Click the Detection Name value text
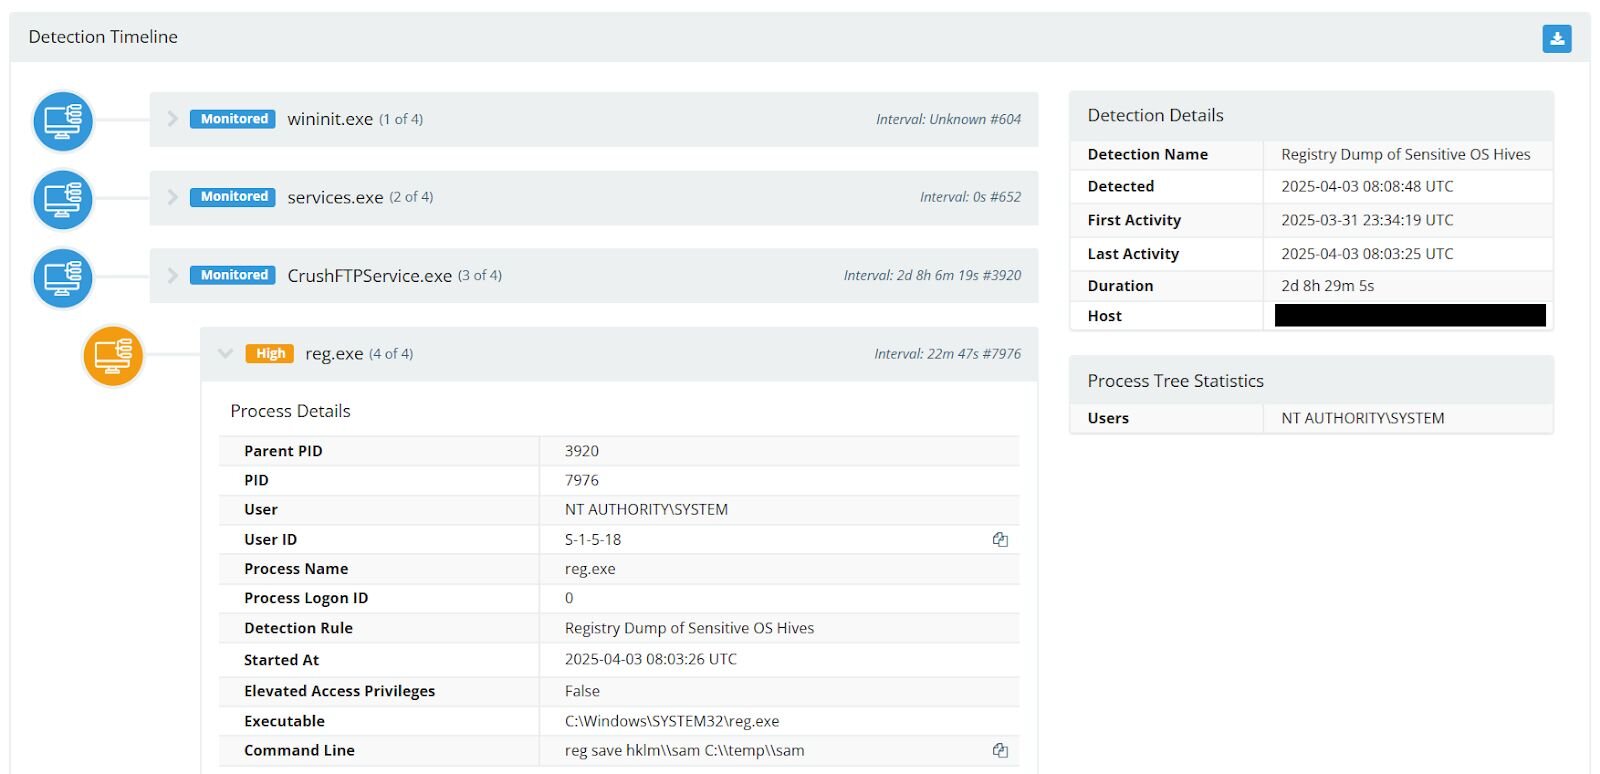The height and width of the screenshot is (774, 1600). tap(1405, 155)
